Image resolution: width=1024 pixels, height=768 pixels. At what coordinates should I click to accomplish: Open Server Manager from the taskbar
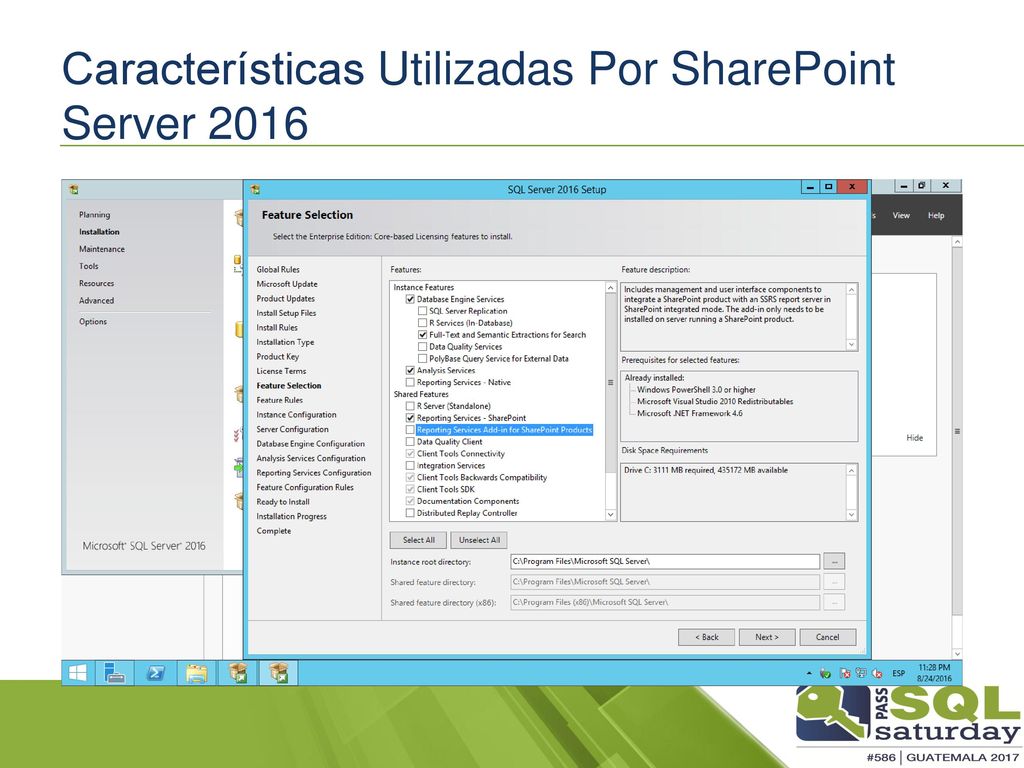tap(115, 673)
